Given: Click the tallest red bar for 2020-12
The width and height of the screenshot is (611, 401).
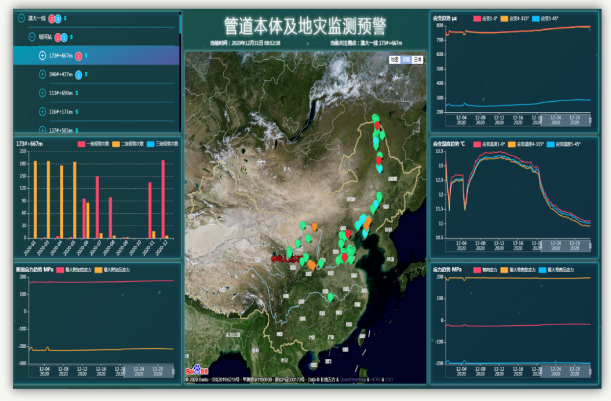Looking at the screenshot, I should 163,199.
